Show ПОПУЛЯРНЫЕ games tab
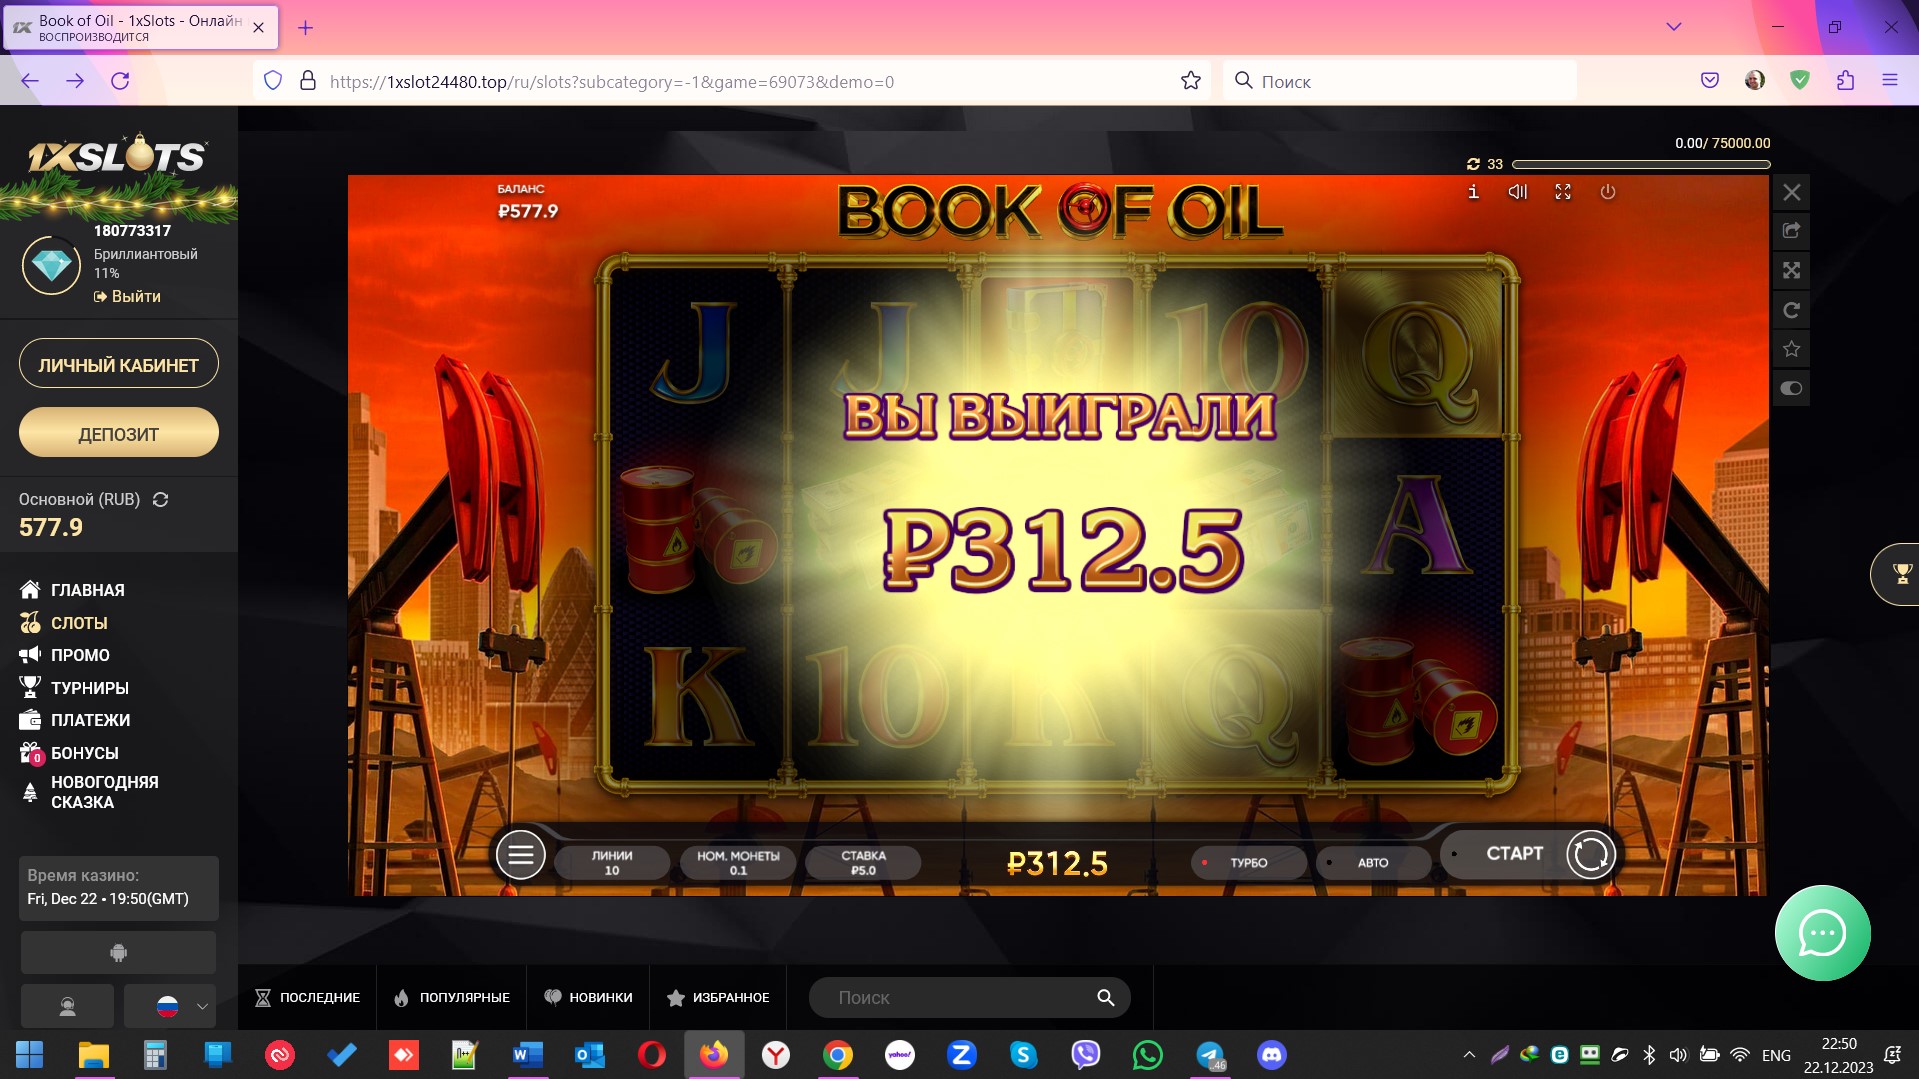This screenshot has height=1079, width=1919. [x=452, y=998]
